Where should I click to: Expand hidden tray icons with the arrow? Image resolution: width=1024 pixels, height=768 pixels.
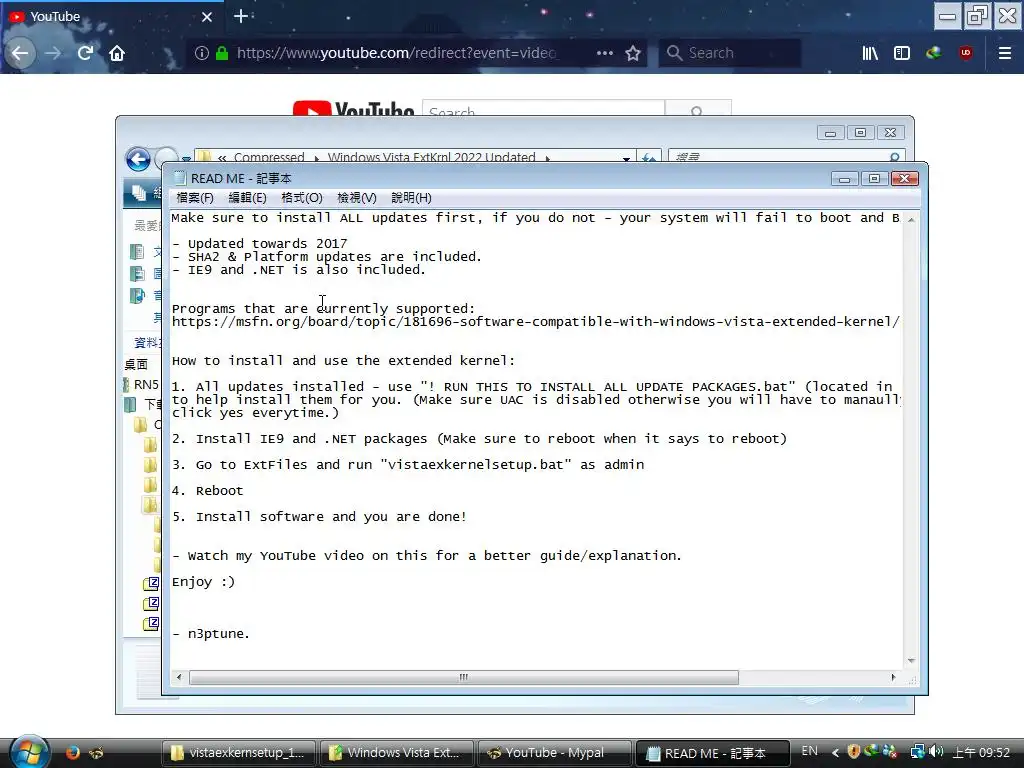pyautogui.click(x=835, y=753)
